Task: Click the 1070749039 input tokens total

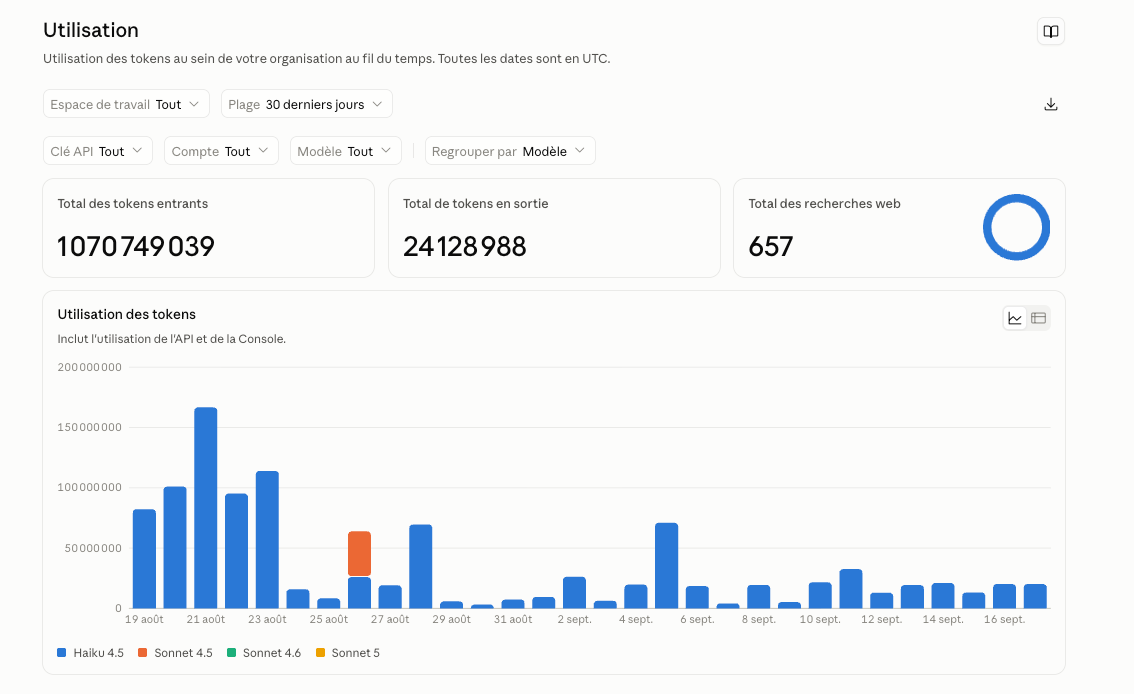Action: (x=136, y=247)
